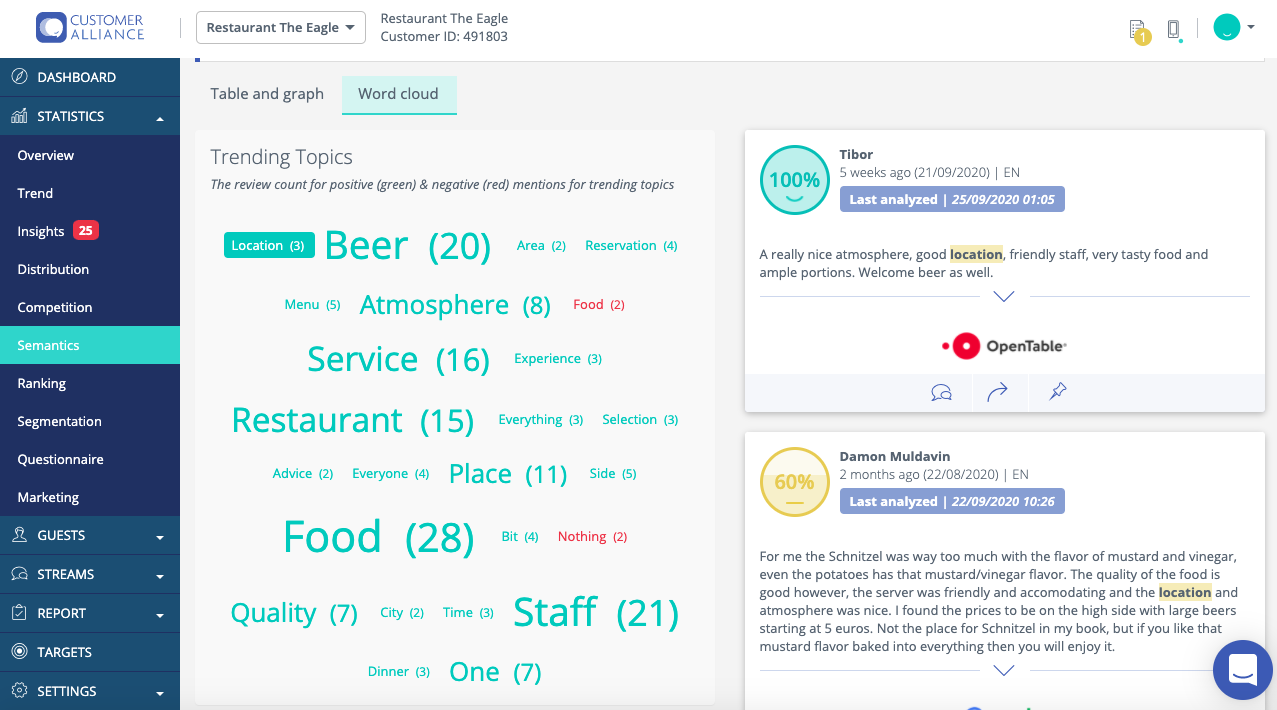The width and height of the screenshot is (1277, 710).
Task: Click the Streams chat icon
Action: (19, 574)
